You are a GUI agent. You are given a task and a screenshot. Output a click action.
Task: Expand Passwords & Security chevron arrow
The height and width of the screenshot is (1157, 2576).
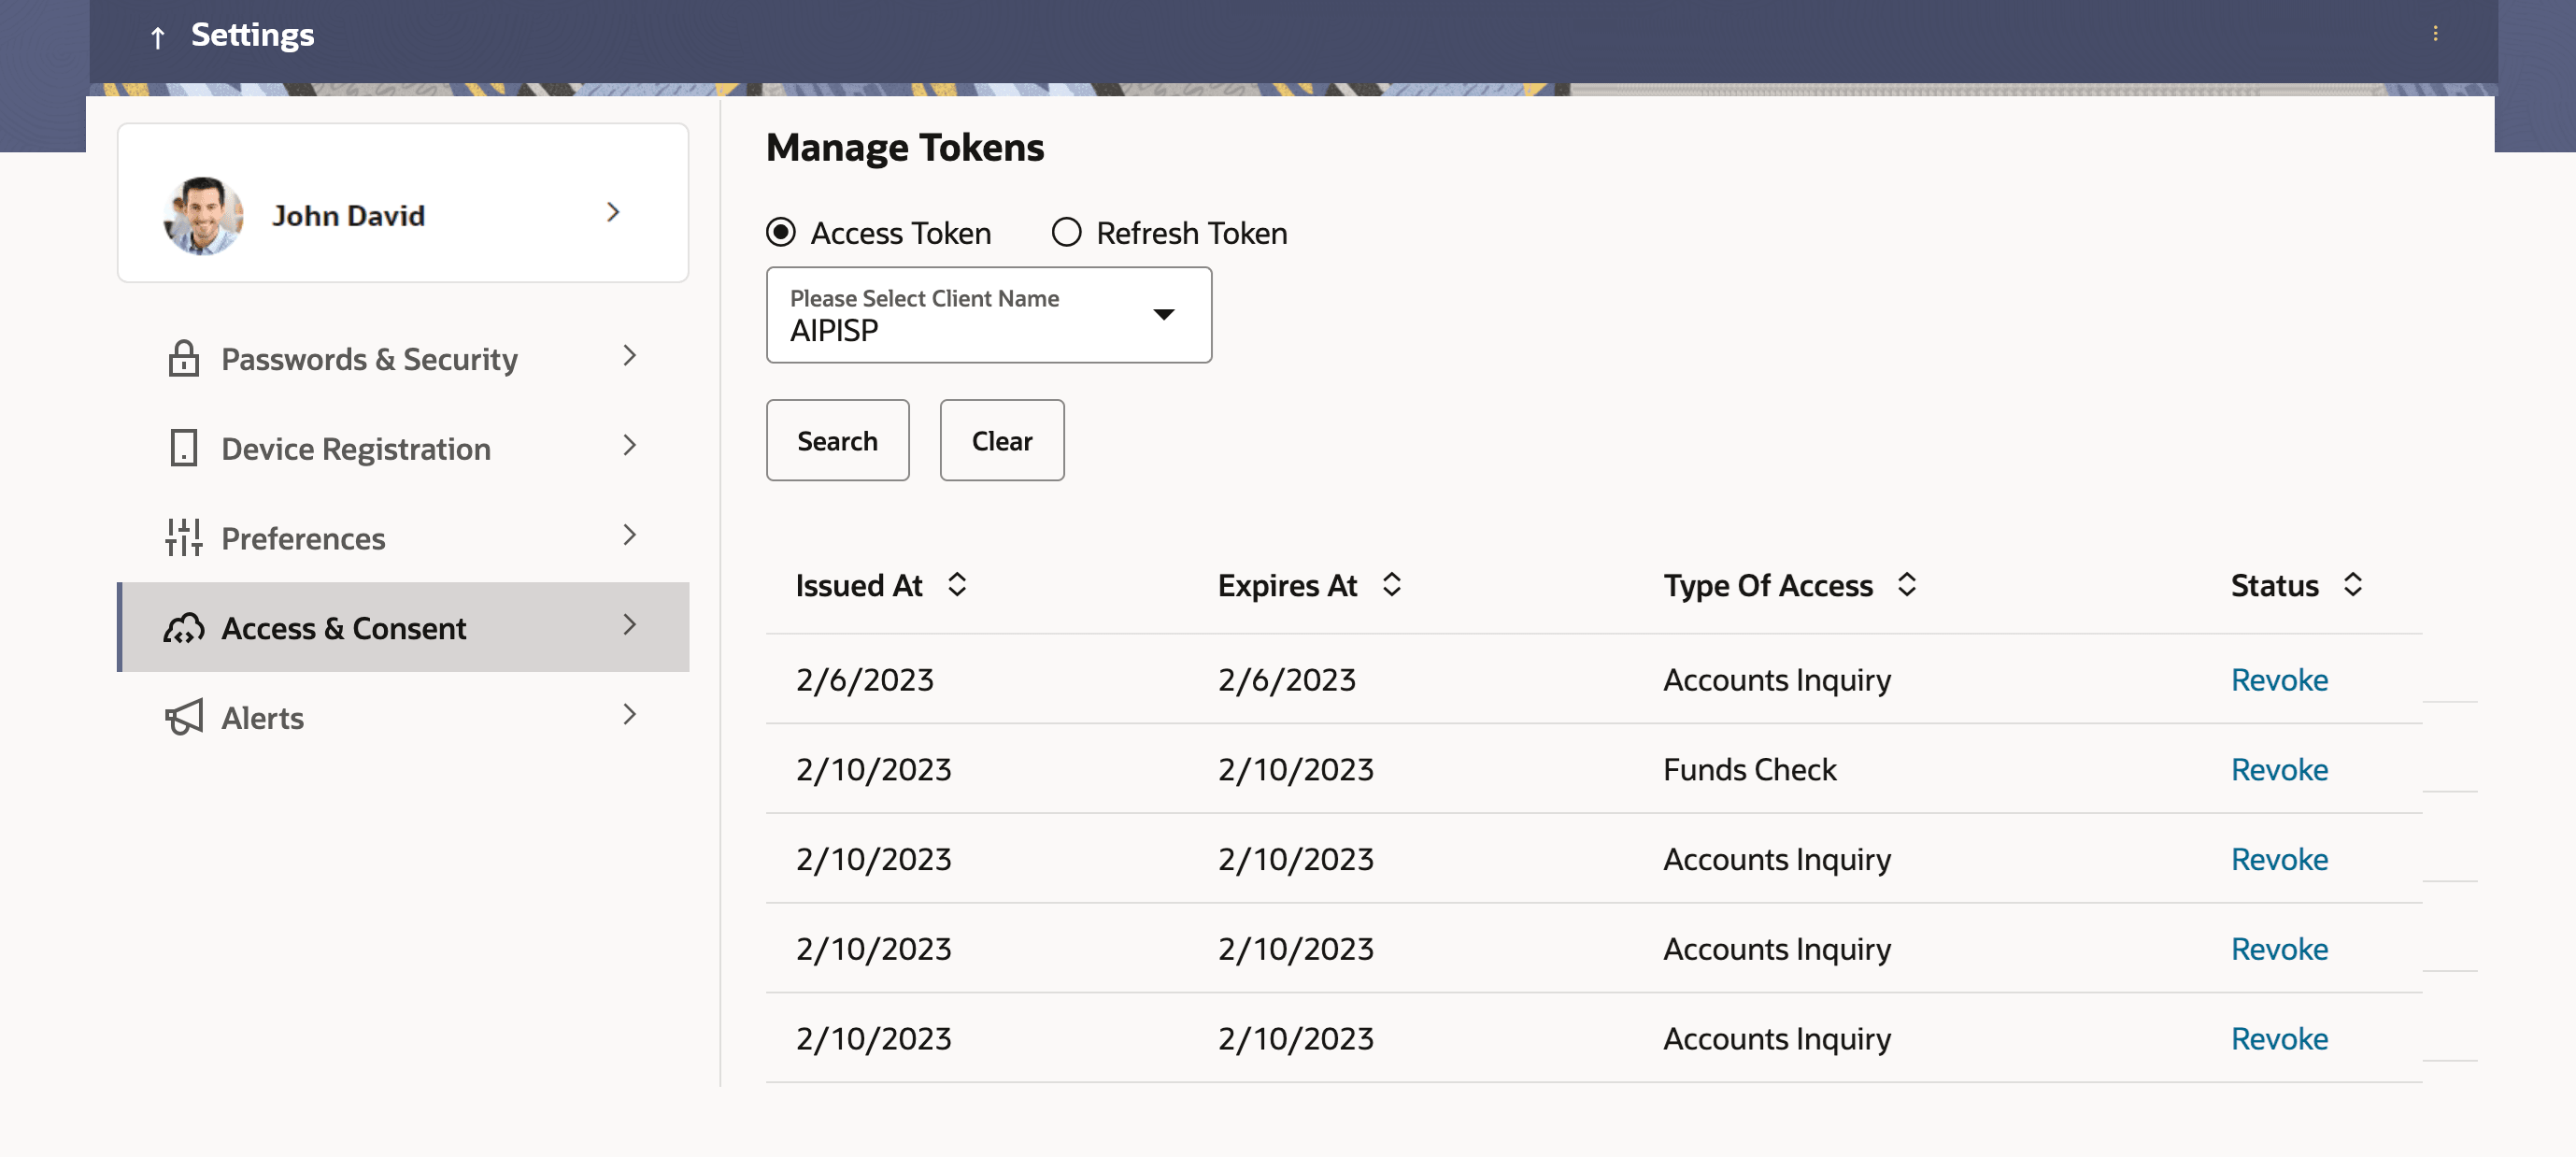point(629,356)
